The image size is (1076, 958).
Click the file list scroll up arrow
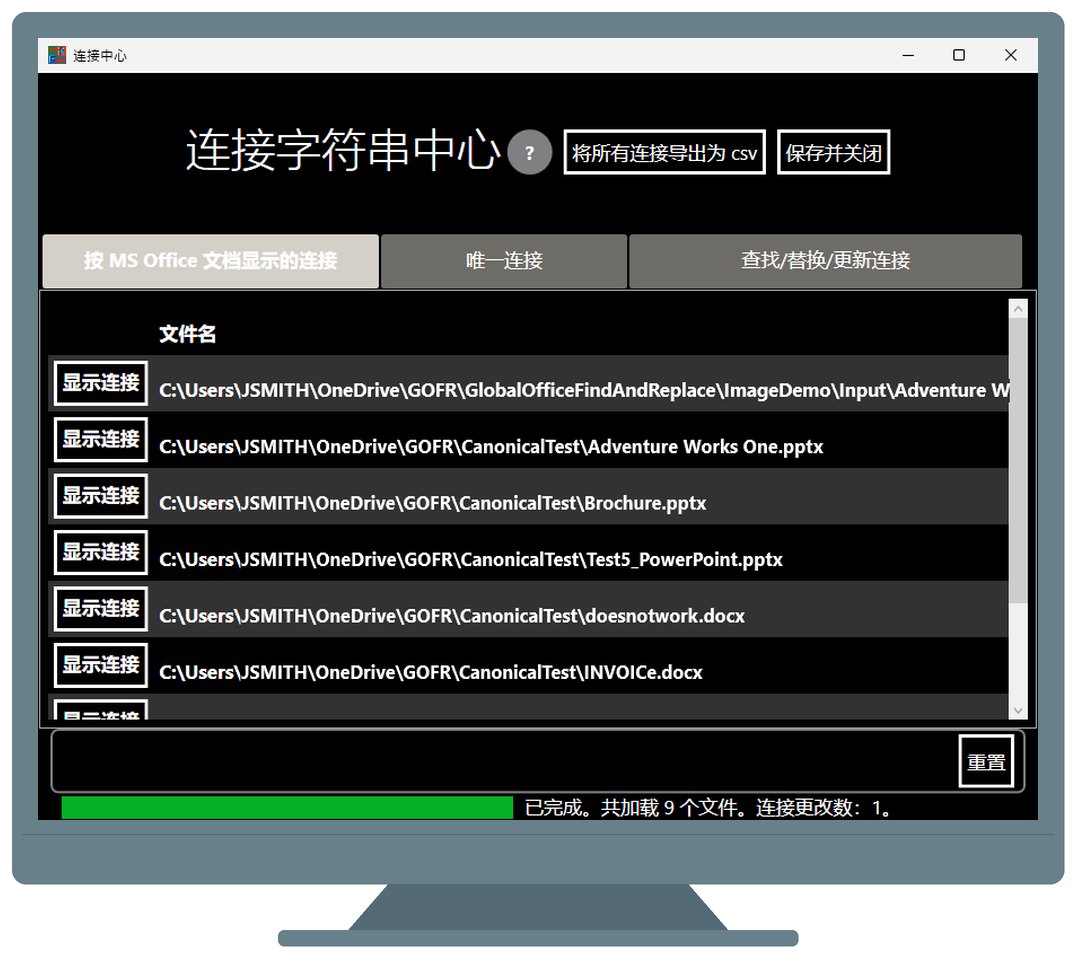tap(1018, 309)
